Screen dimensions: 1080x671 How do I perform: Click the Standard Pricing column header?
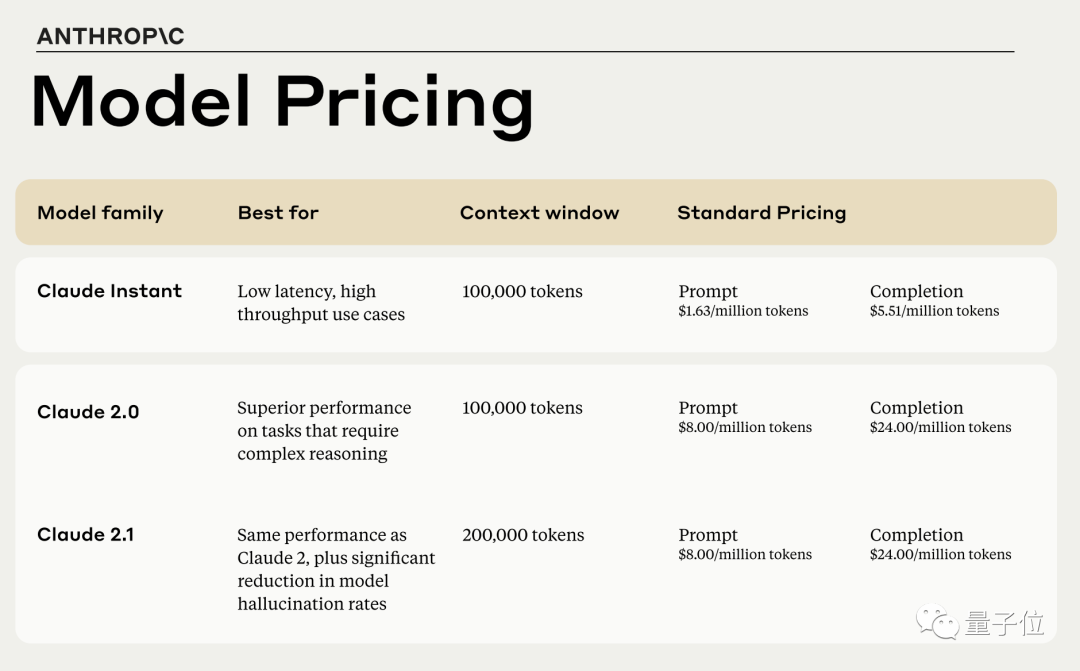click(761, 213)
